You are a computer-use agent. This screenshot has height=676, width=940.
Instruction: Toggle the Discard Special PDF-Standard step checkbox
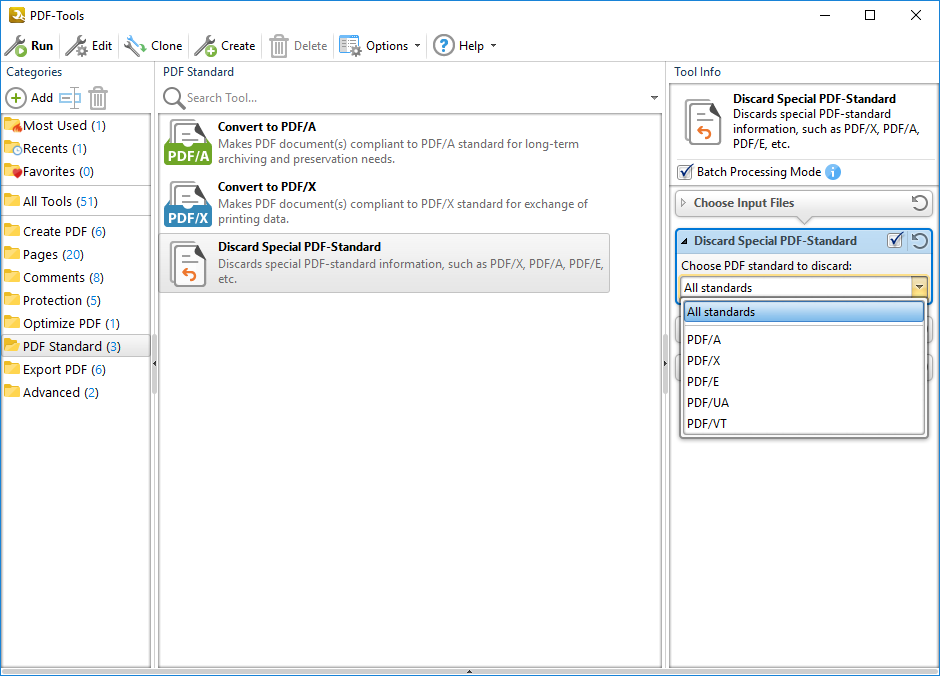point(896,241)
